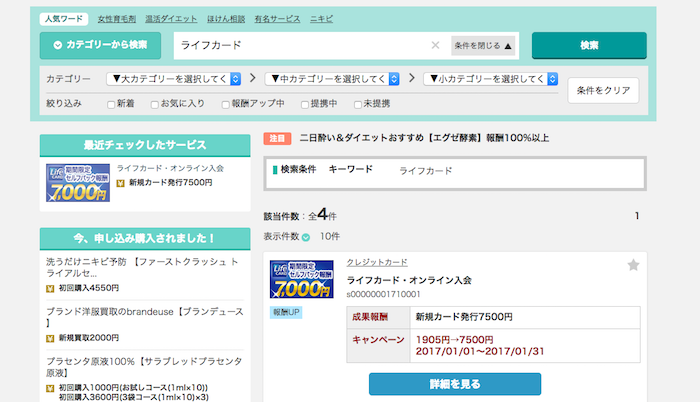Tick the 未提携 filter checkbox
The image size is (700, 402).
[358, 105]
